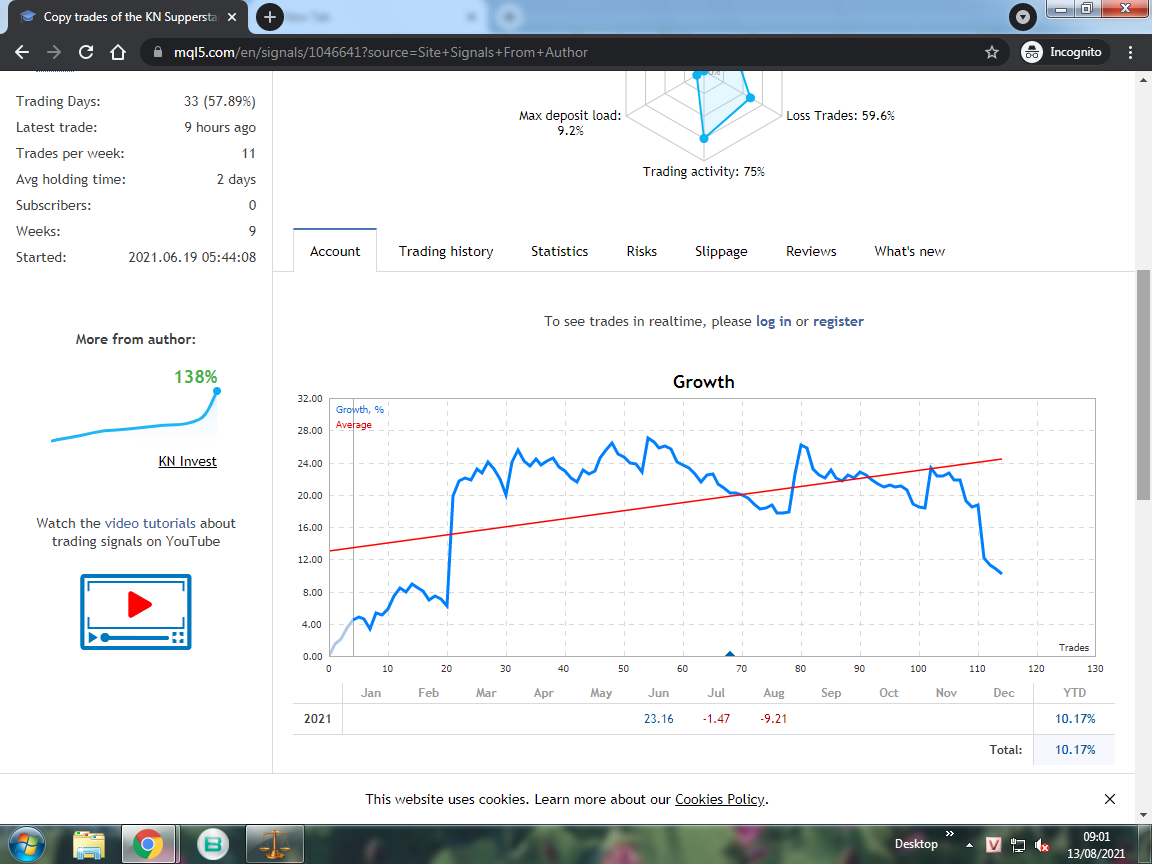Click the 'Growth, %' chart legend
1152x864 pixels.
pos(359,409)
